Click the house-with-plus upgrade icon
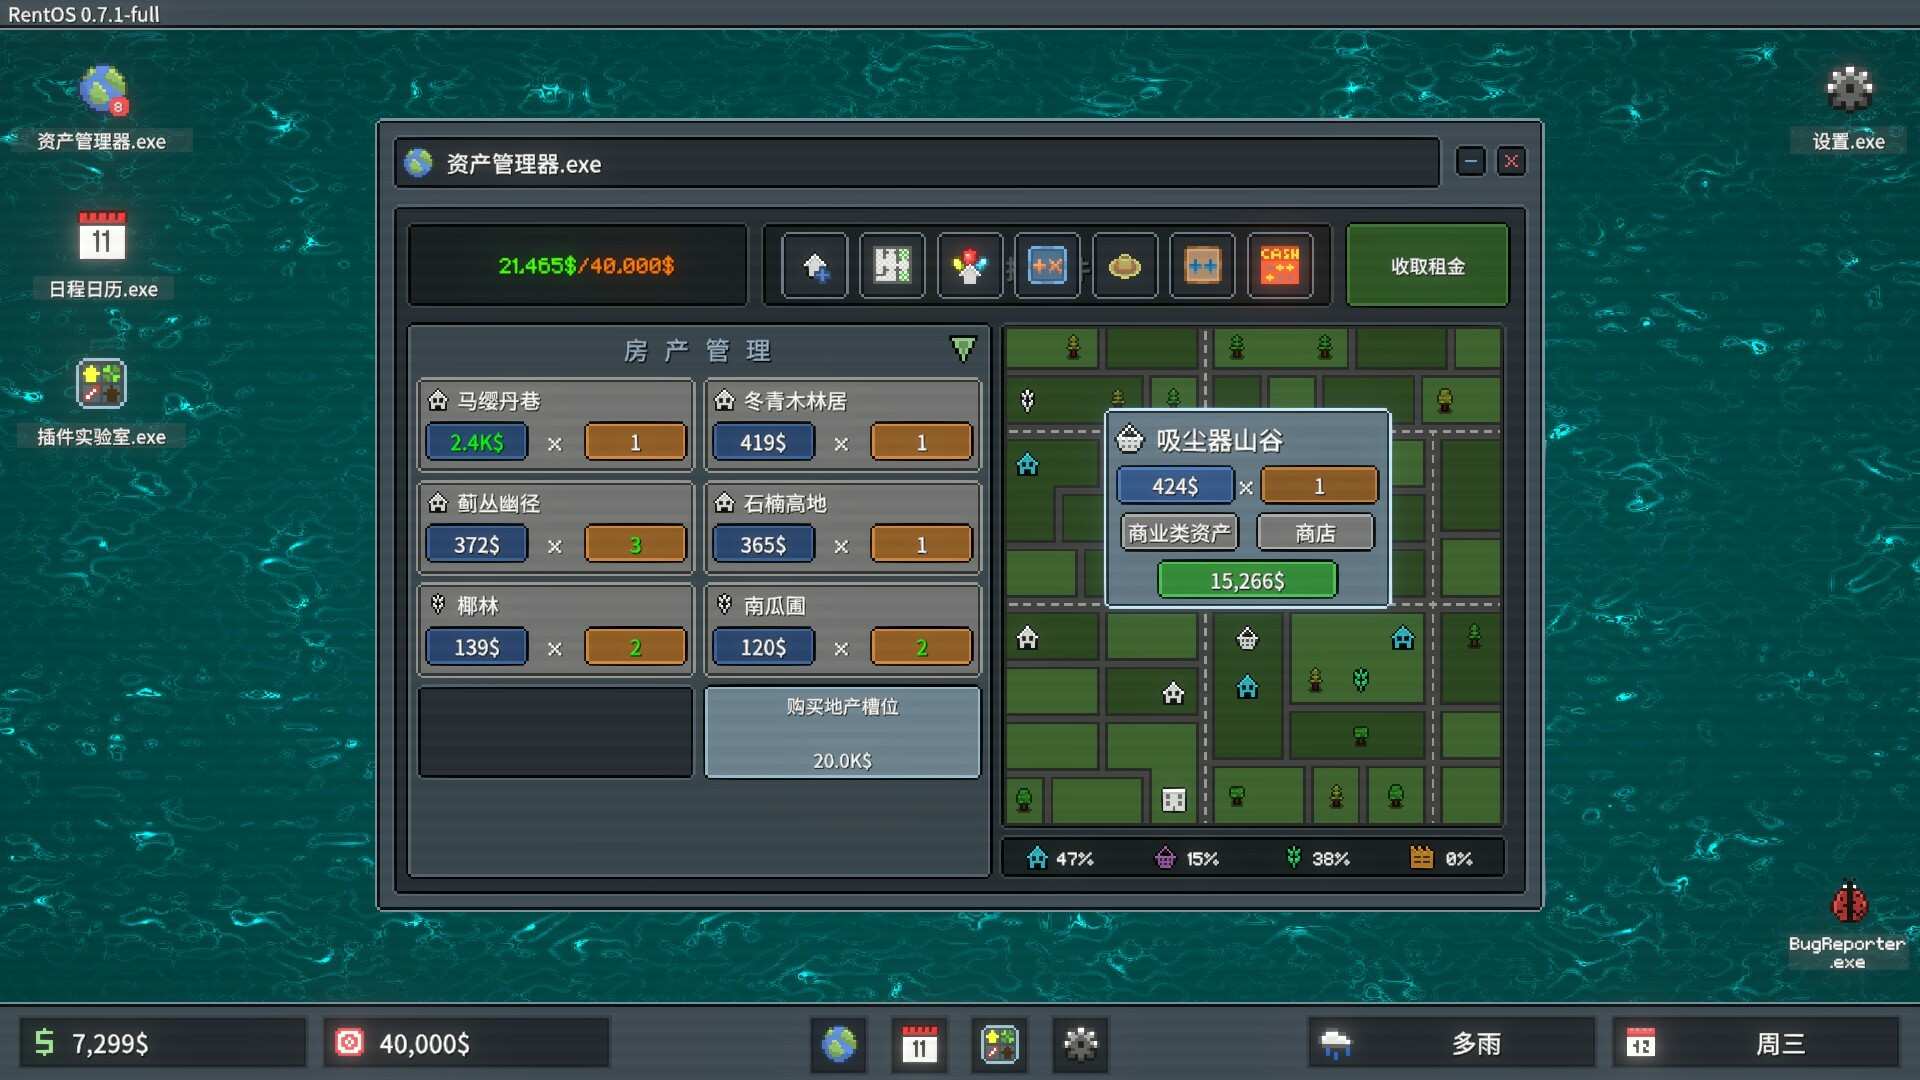Viewport: 1920px width, 1080px height. coord(815,267)
